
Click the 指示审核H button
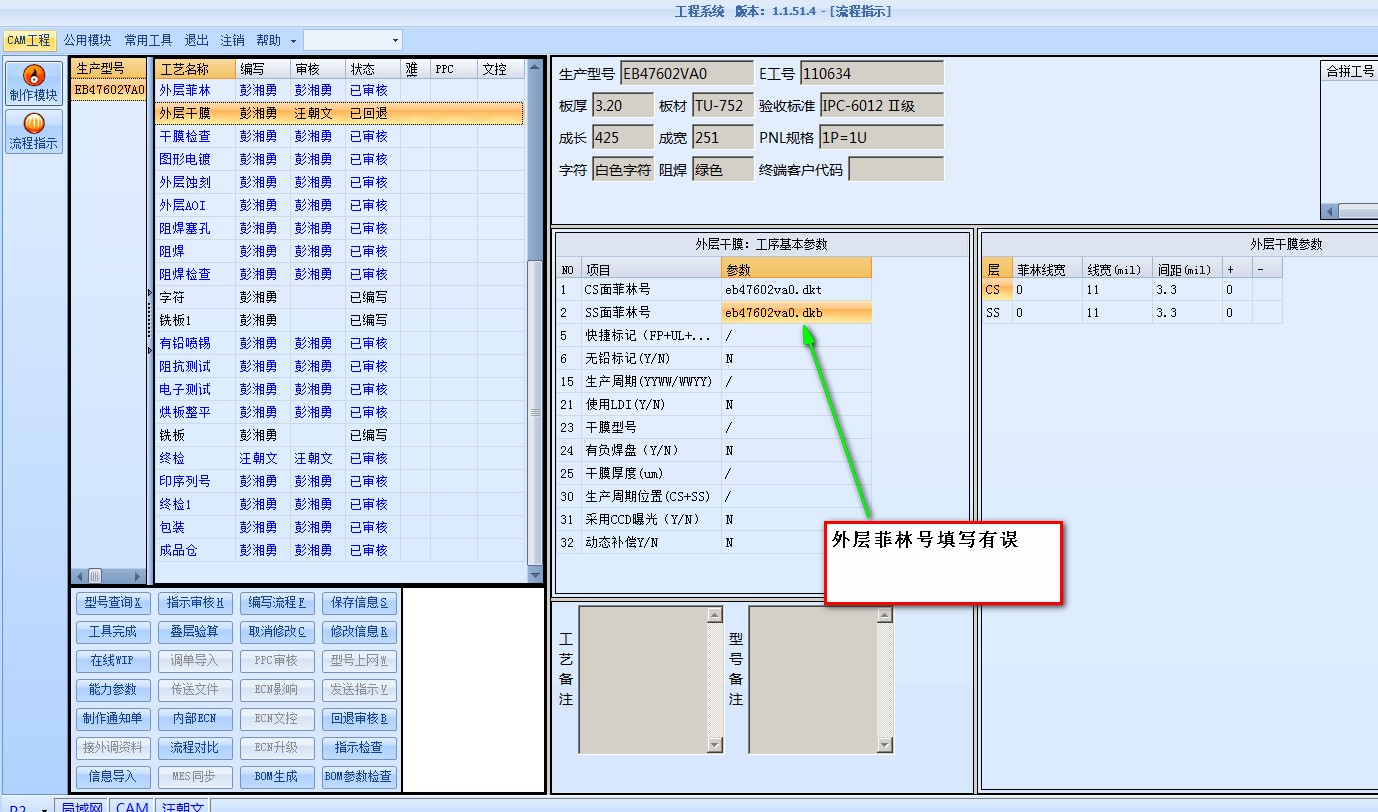click(195, 603)
